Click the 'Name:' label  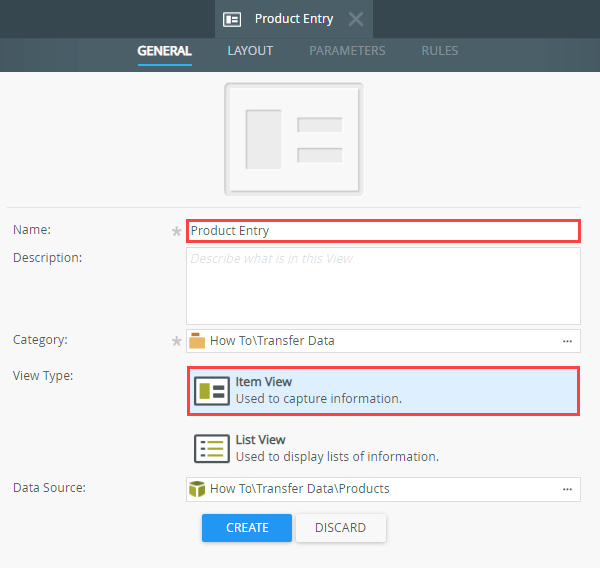pos(32,230)
